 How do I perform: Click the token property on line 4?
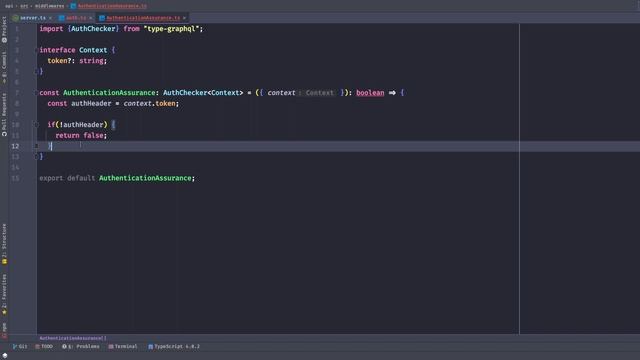pos(57,61)
